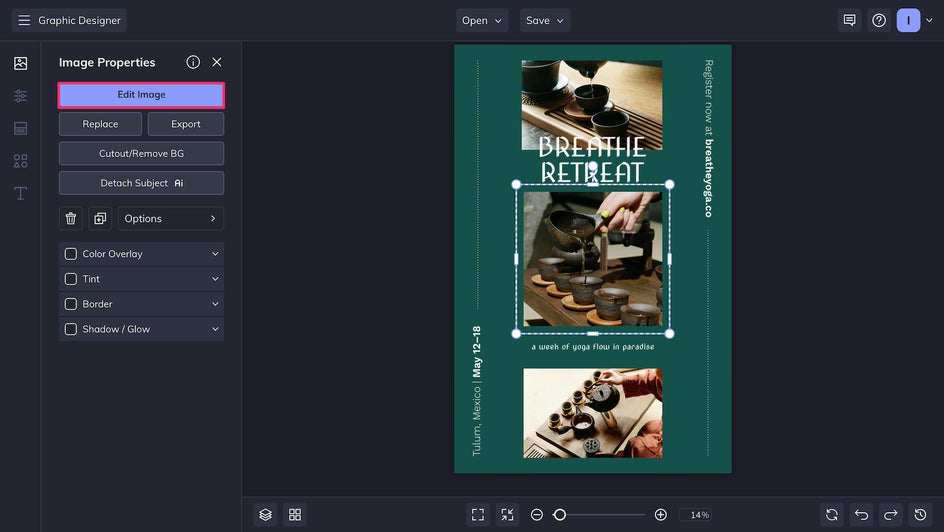Enable the Tint checkbox
Image resolution: width=944 pixels, height=532 pixels.
(x=71, y=279)
